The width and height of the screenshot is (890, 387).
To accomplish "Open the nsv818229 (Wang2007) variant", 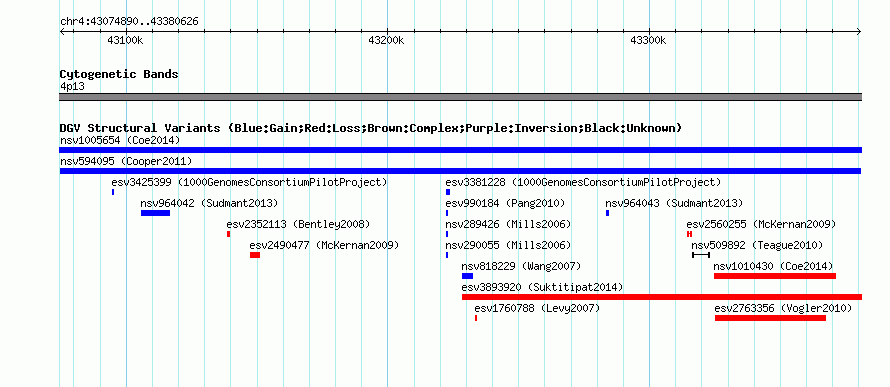I will coord(521,266).
